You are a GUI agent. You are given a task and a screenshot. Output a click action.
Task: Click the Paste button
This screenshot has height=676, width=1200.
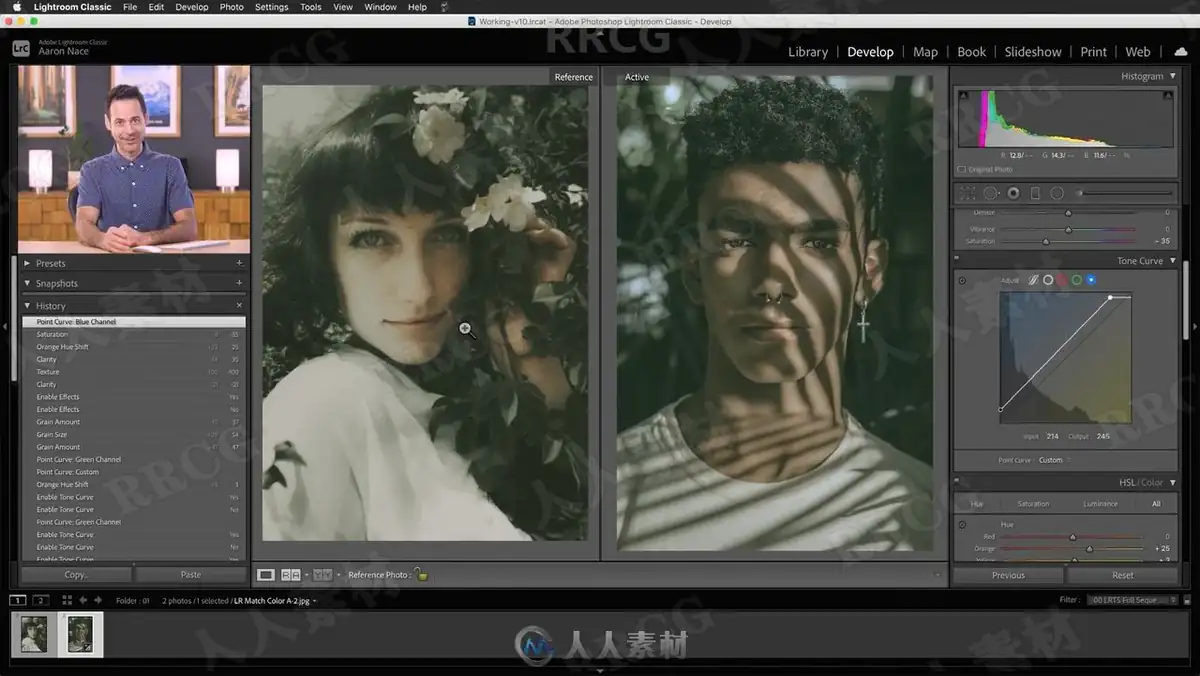click(x=191, y=575)
